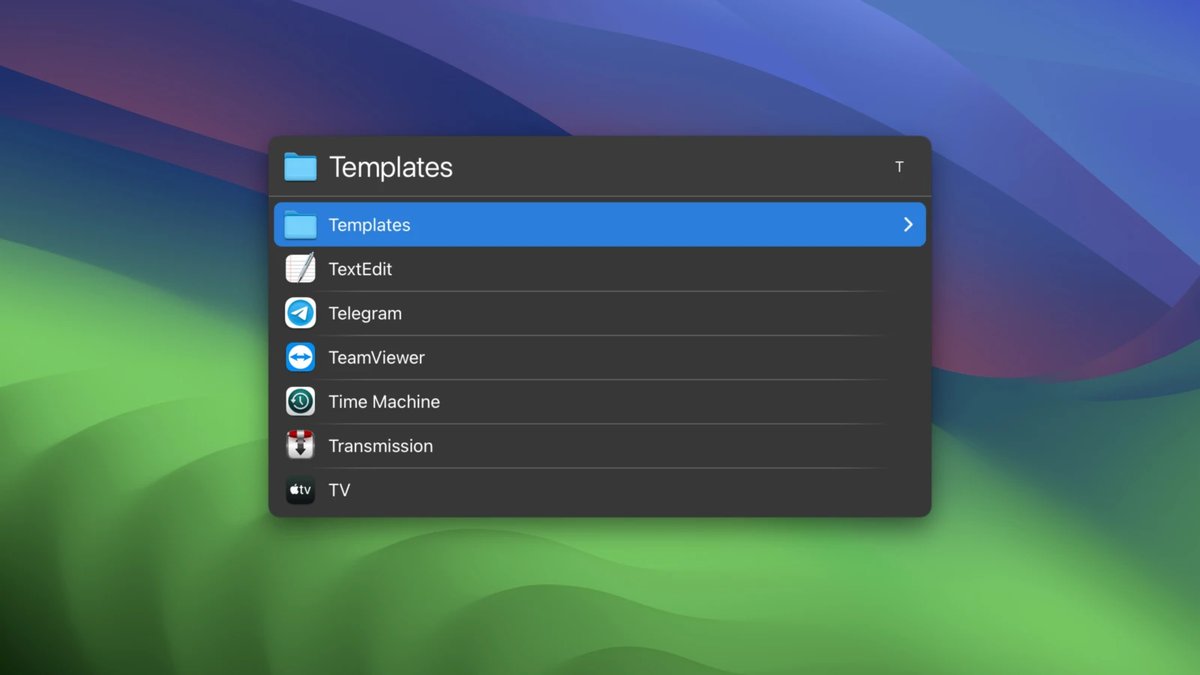Expand the Templates folder via its chevron
1200x675 pixels.
908,224
